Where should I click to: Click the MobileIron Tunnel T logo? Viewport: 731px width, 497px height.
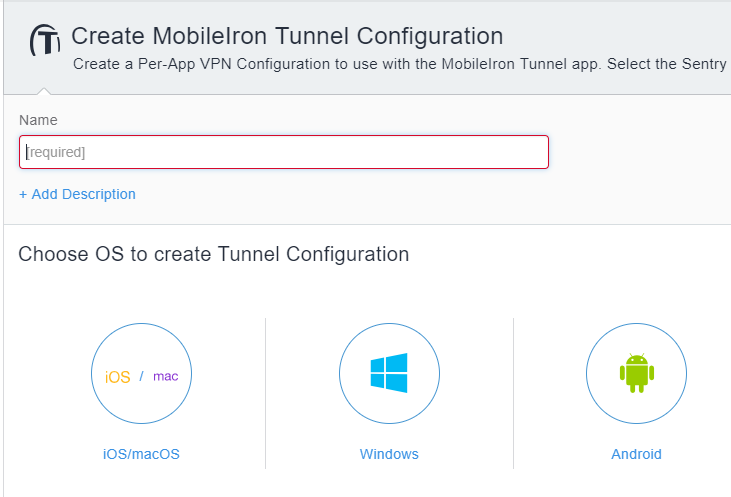(x=45, y=40)
